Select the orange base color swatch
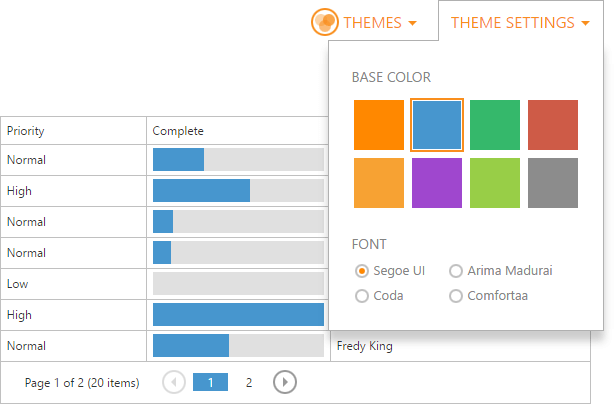Viewport: 614px width, 404px height. tap(379, 125)
